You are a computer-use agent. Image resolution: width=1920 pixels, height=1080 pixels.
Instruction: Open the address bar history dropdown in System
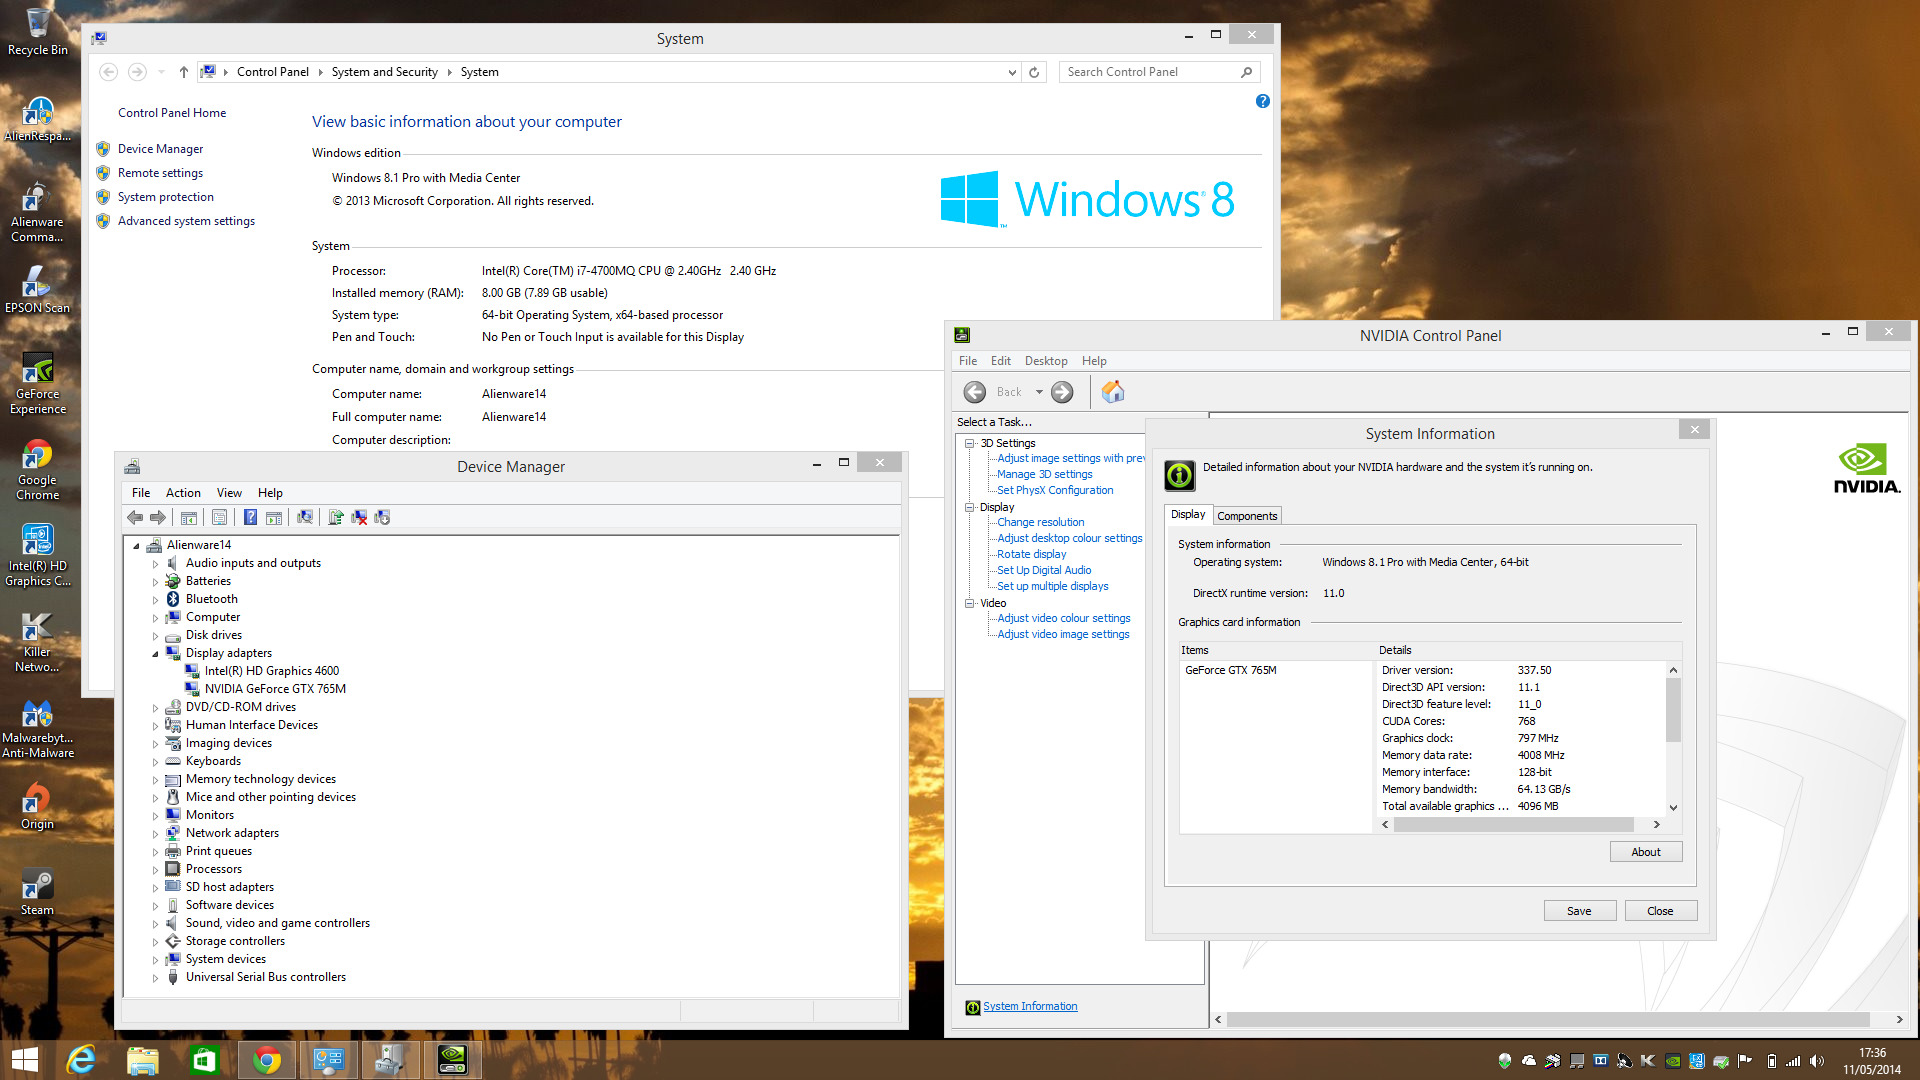pyautogui.click(x=1012, y=72)
